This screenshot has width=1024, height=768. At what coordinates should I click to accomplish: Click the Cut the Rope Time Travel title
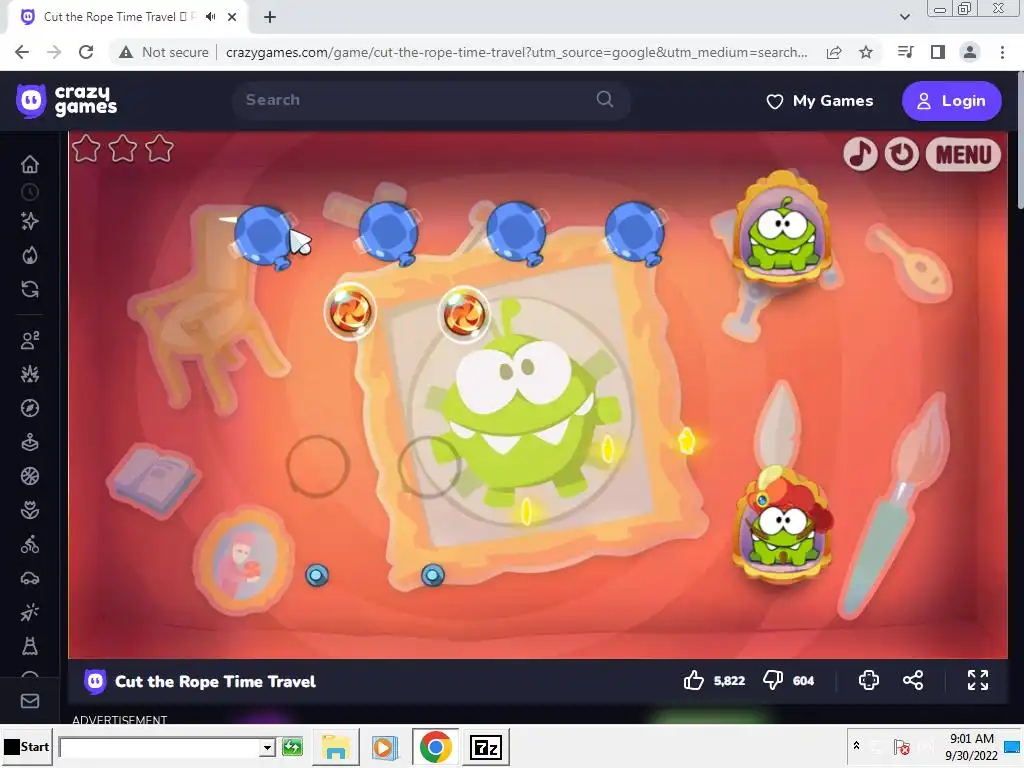(x=216, y=682)
